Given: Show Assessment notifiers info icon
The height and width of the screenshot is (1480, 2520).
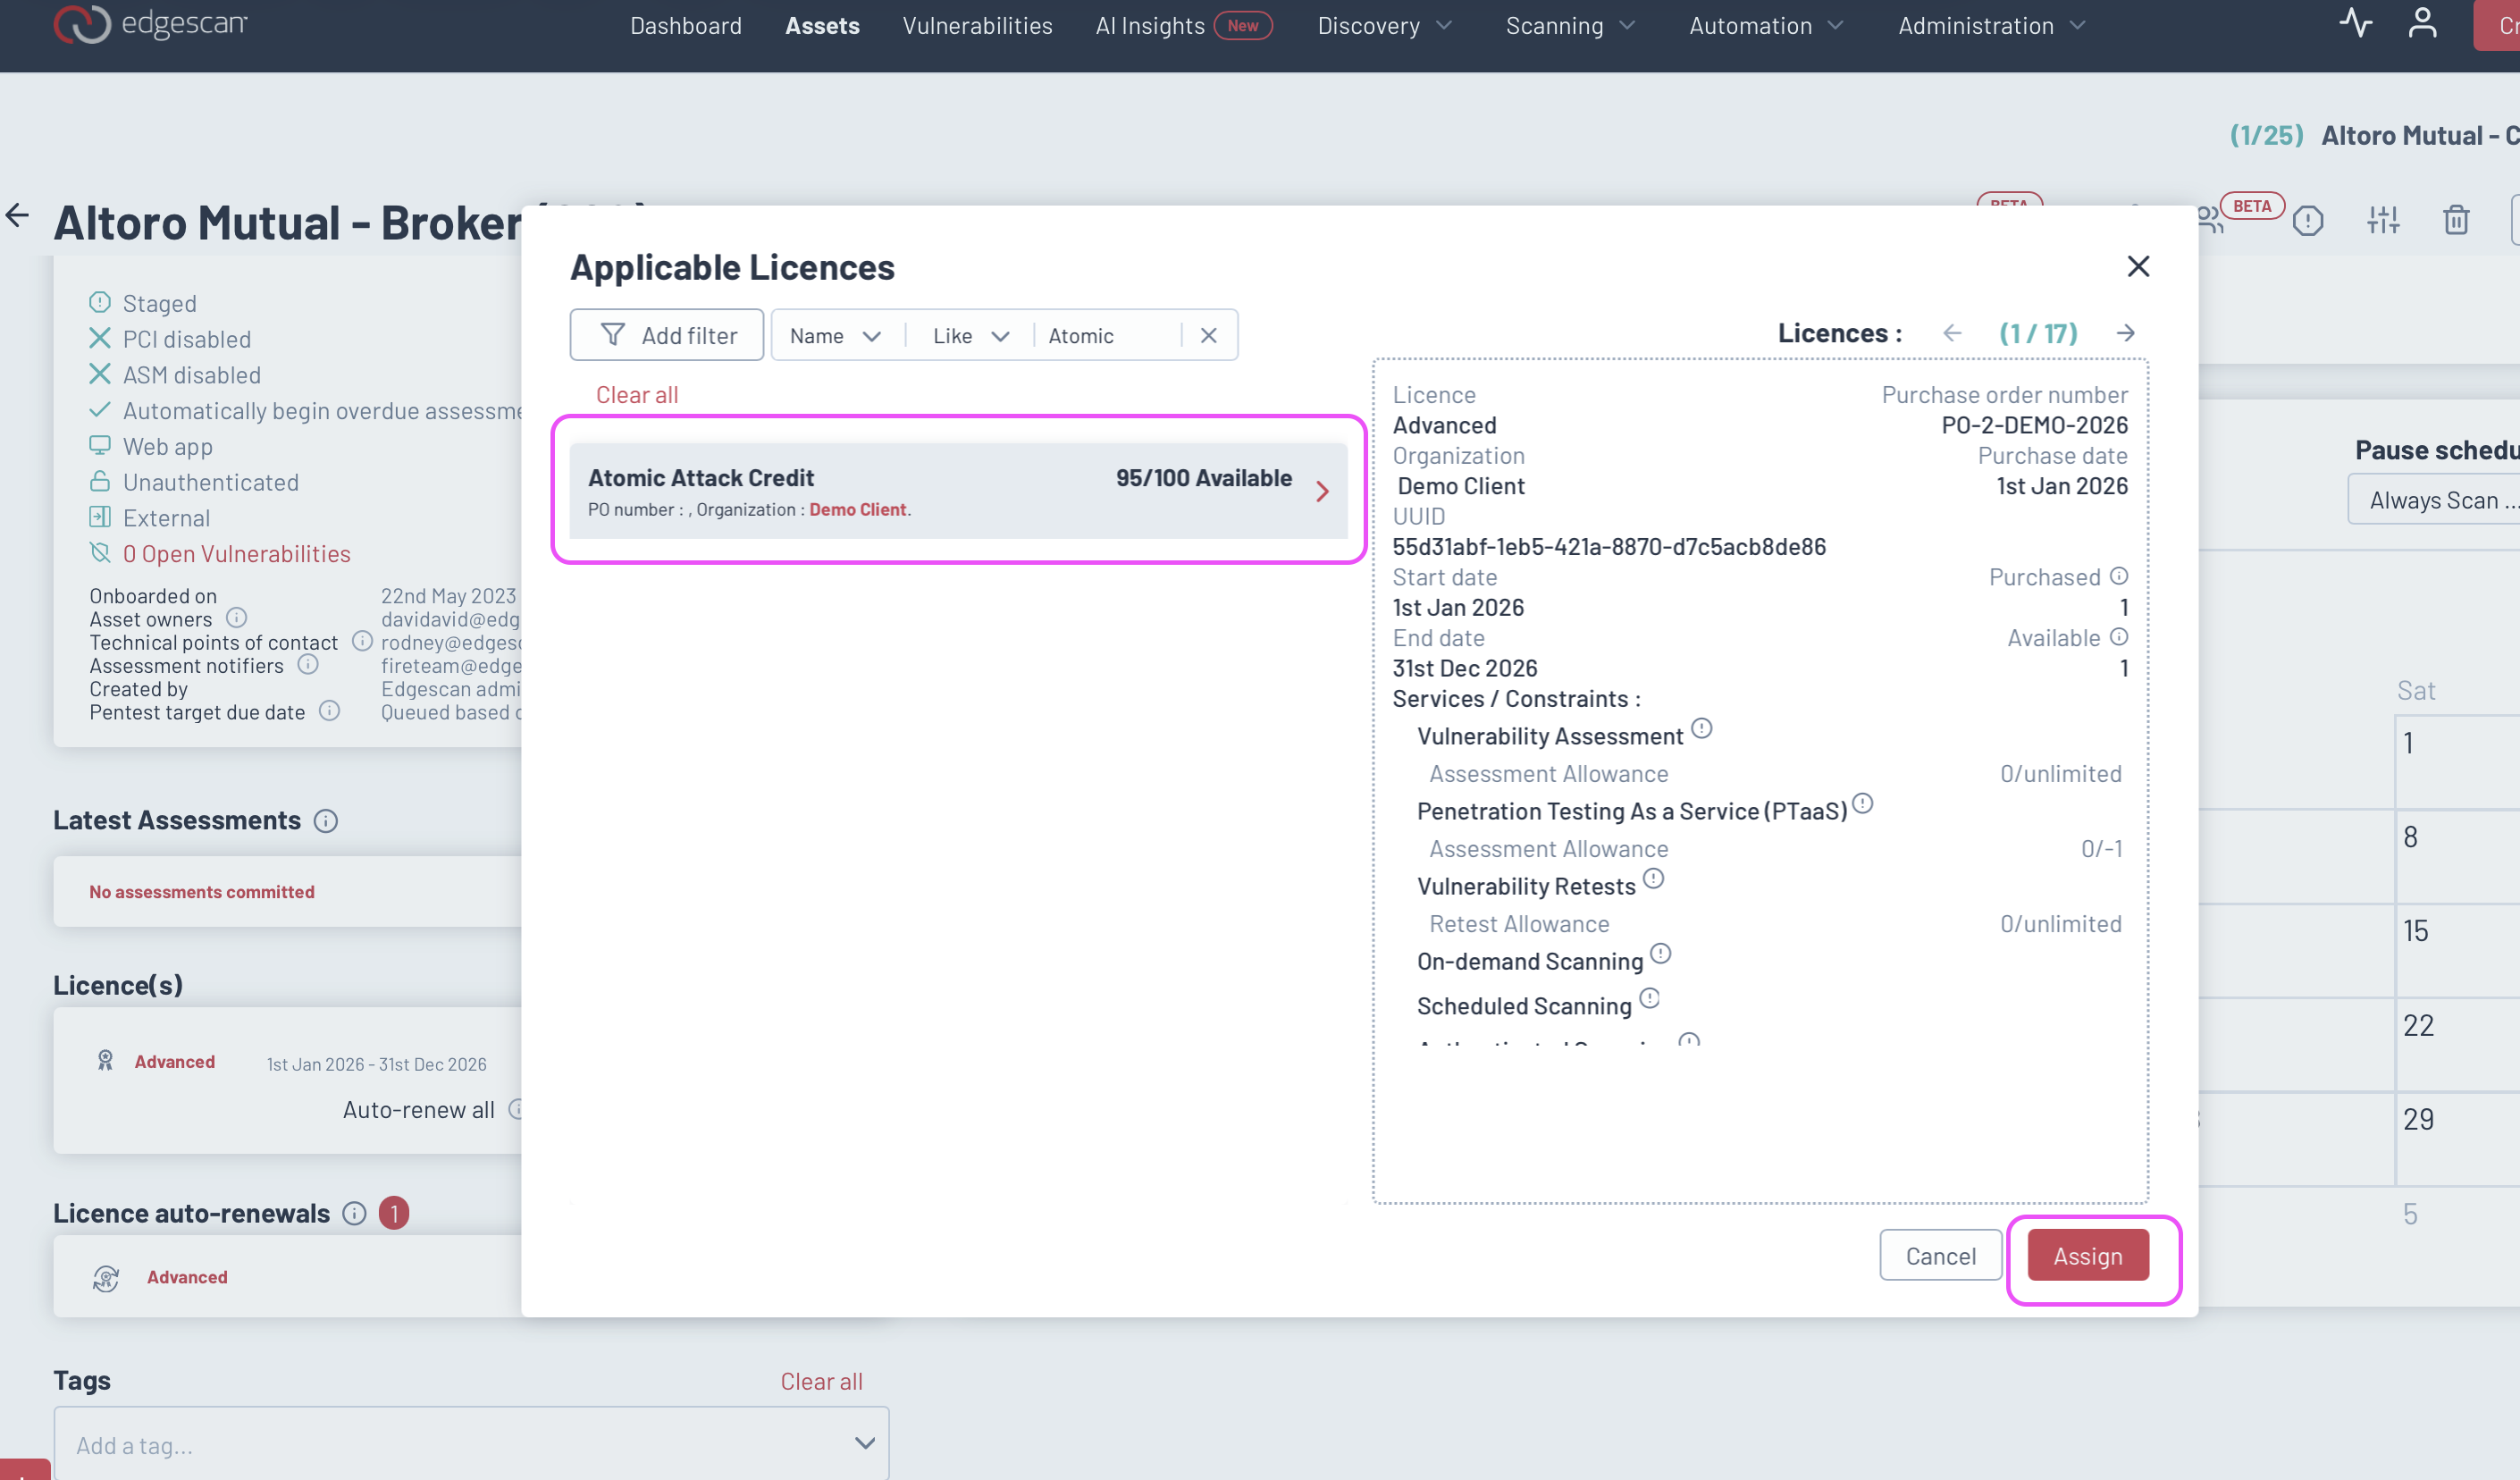Looking at the screenshot, I should point(308,664).
